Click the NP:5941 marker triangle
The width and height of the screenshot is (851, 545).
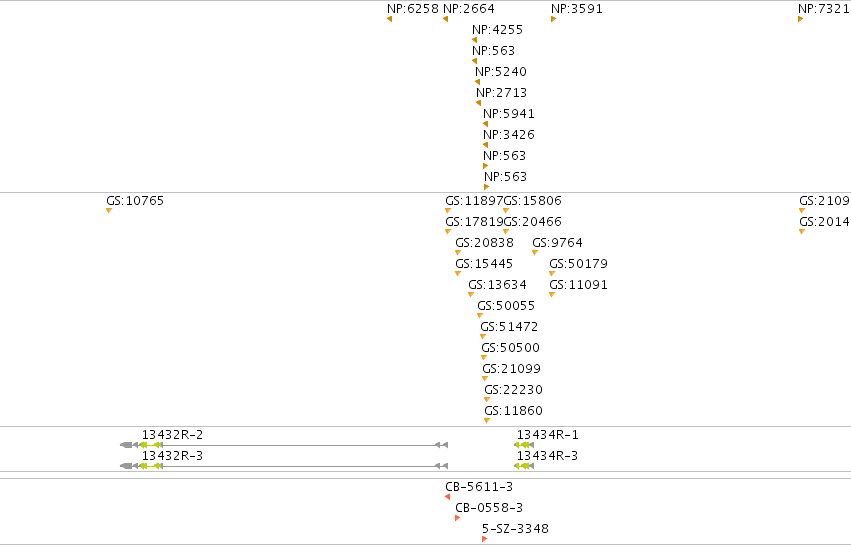(485, 124)
